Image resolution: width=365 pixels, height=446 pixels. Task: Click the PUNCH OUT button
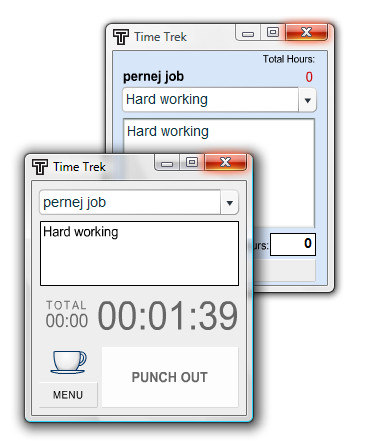point(170,377)
